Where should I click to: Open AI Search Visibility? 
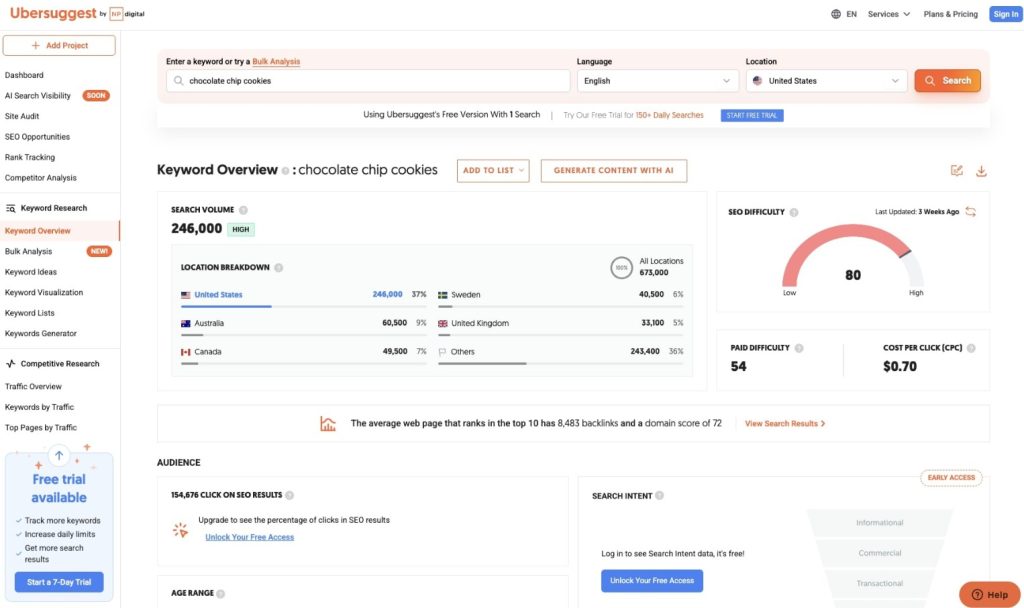click(37, 95)
